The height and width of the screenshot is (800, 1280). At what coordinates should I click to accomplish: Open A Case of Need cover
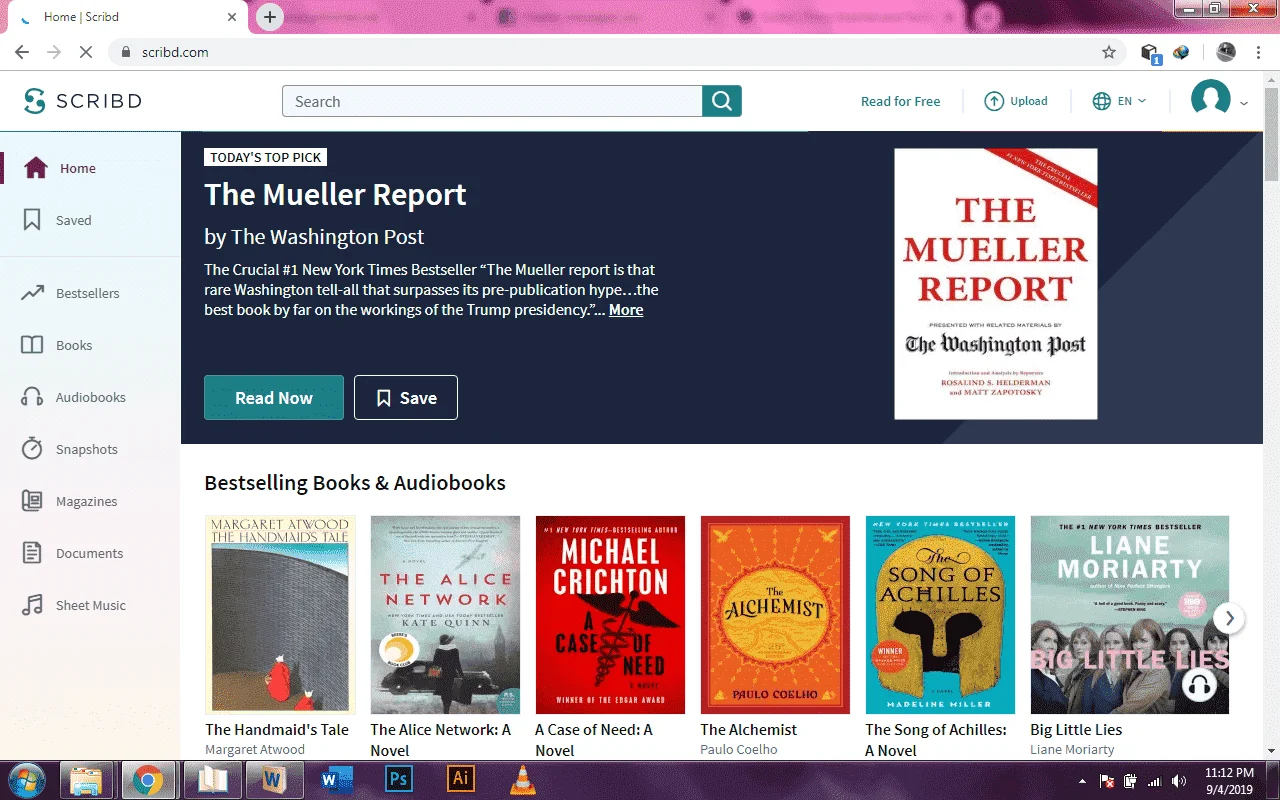point(610,614)
